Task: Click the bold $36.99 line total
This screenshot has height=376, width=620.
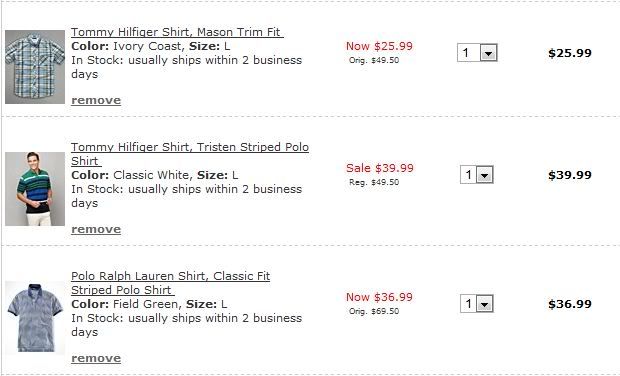Action: [x=570, y=304]
